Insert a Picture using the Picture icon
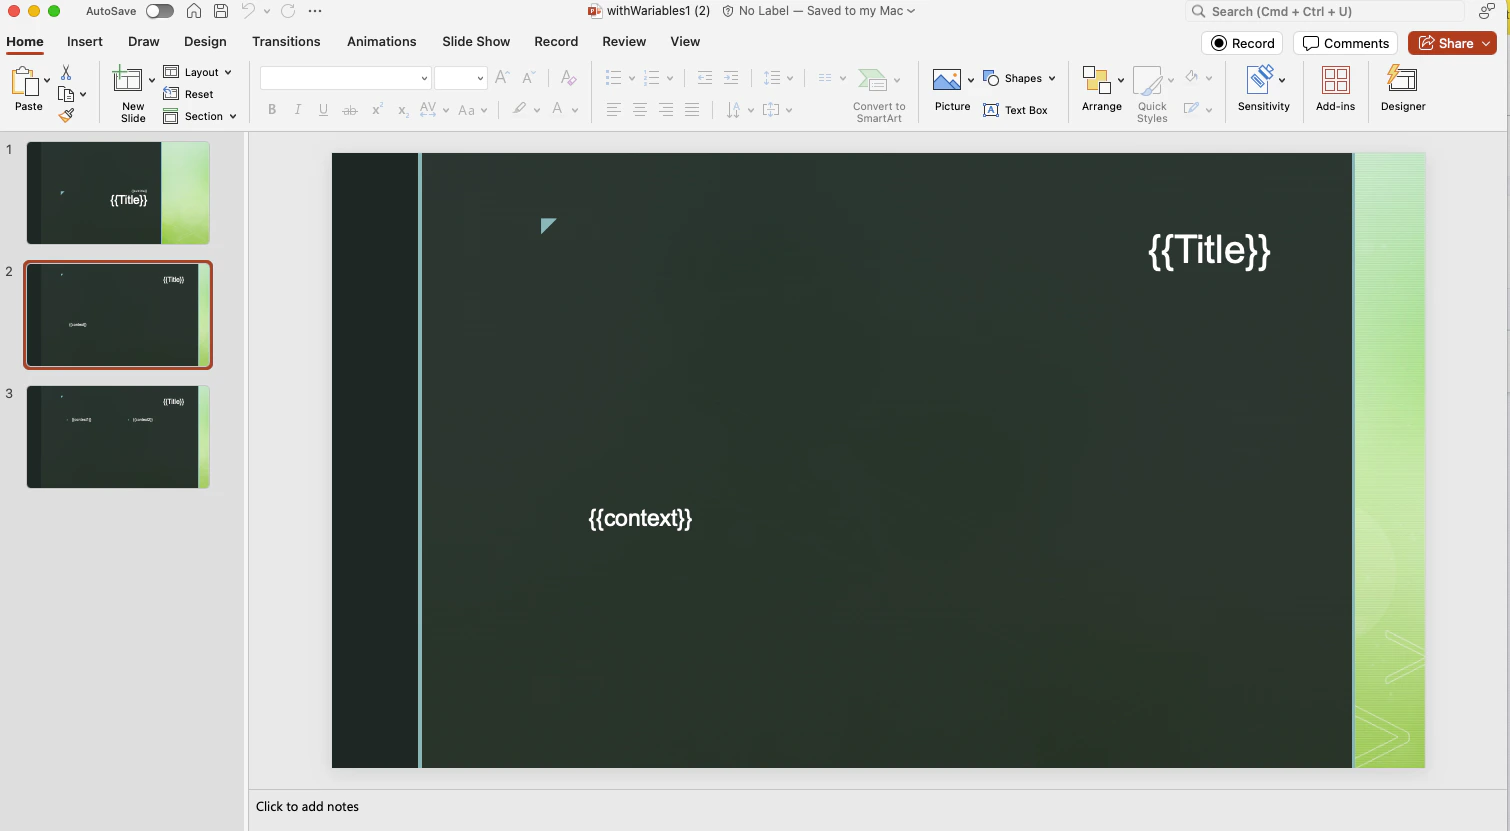The width and height of the screenshot is (1510, 831). pos(946,80)
